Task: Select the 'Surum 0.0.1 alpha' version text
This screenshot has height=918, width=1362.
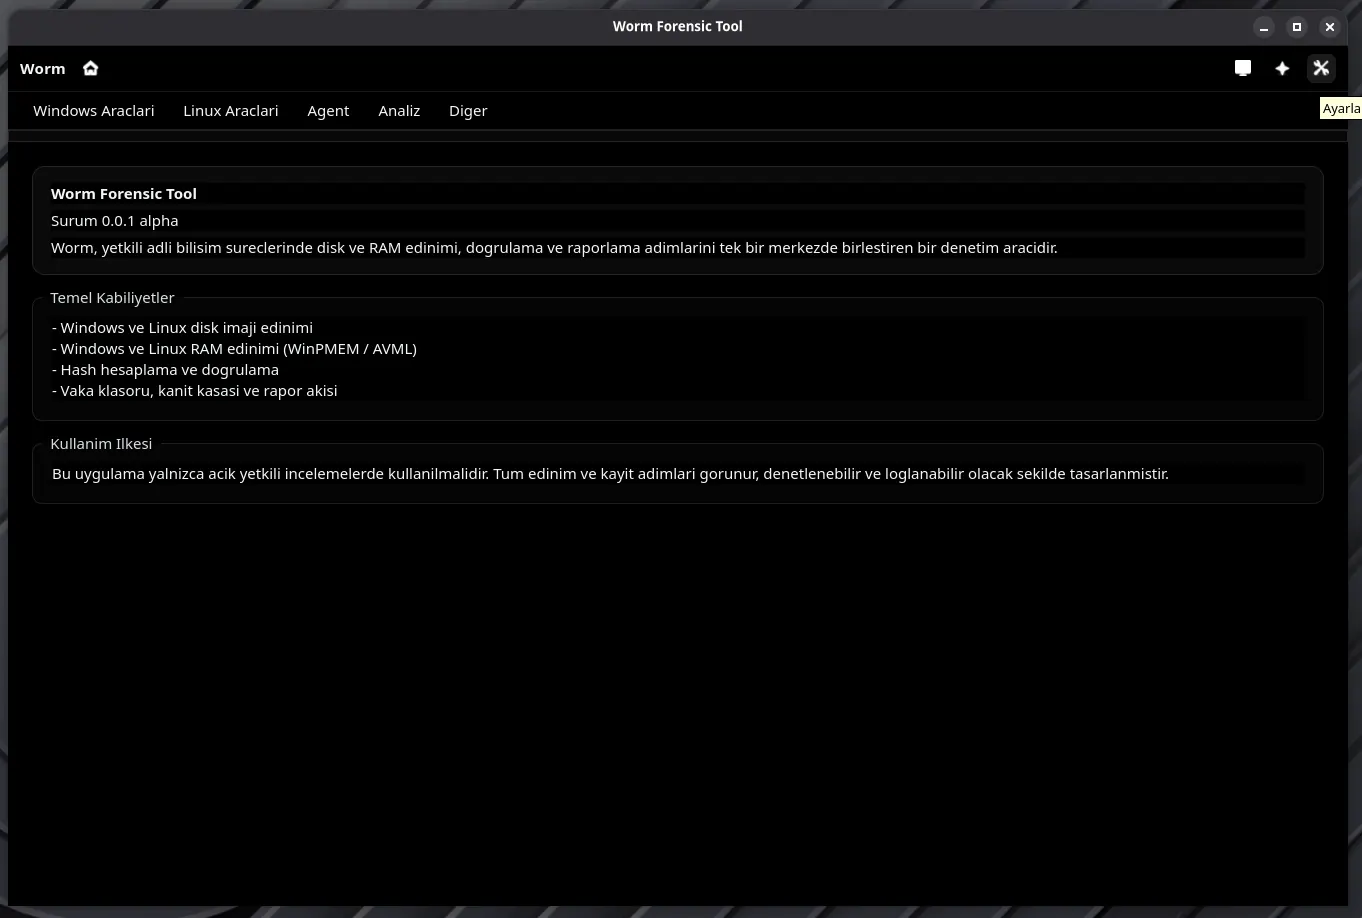Action: click(x=115, y=221)
